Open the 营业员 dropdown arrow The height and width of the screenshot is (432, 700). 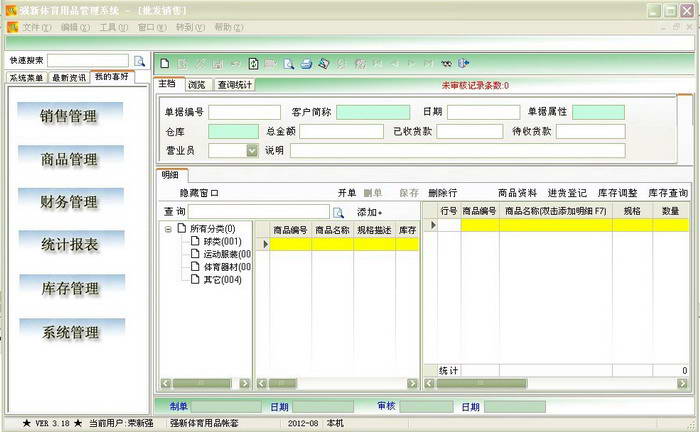[x=252, y=151]
